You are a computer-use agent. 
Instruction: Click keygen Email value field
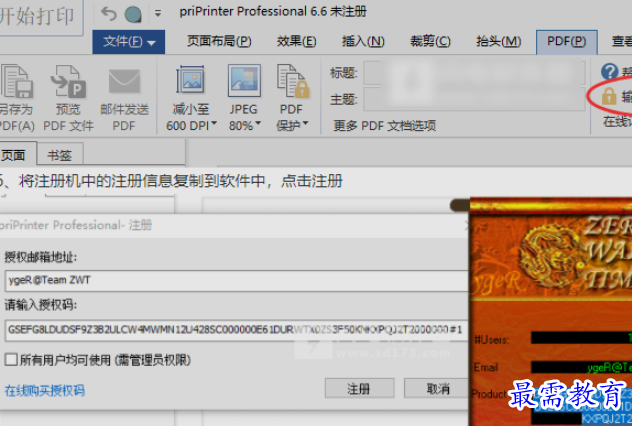coord(581,367)
